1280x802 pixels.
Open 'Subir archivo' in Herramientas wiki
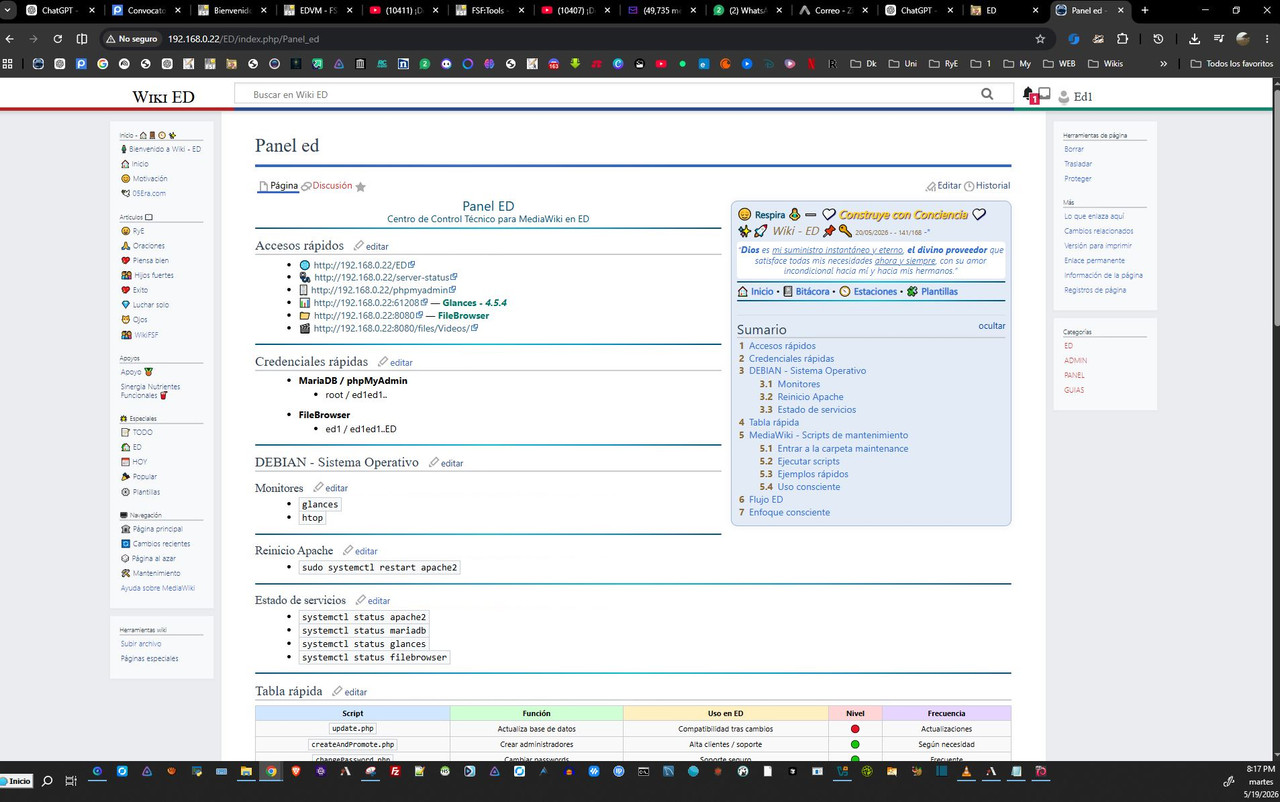(141, 644)
